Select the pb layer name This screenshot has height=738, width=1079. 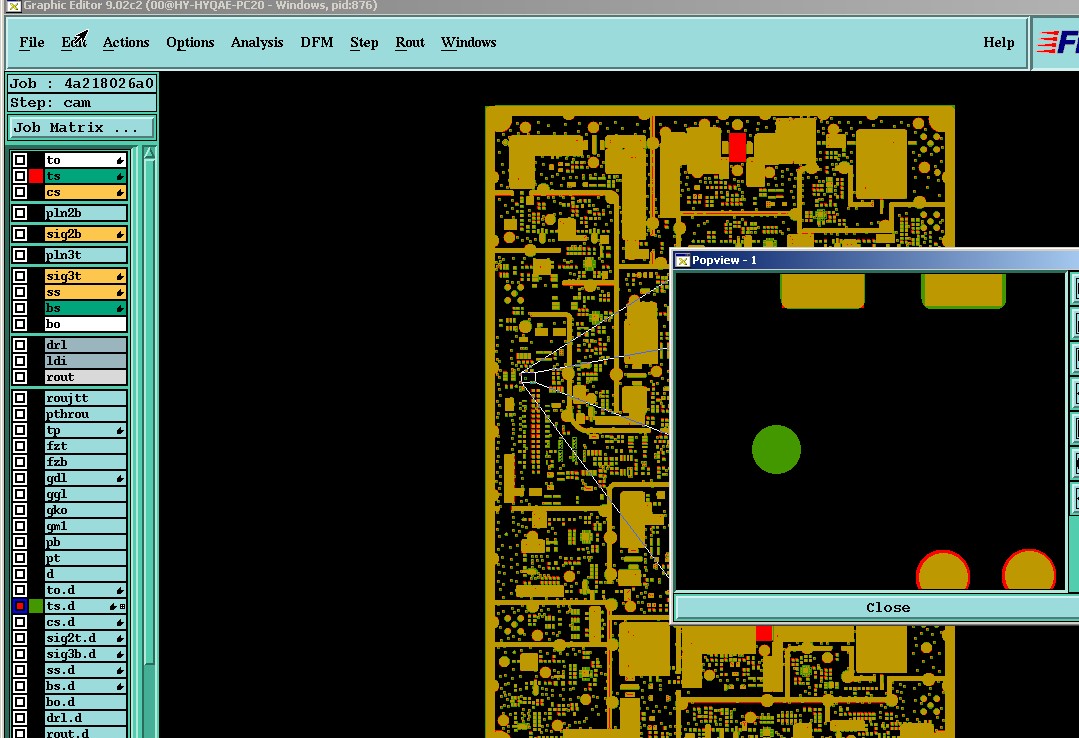(85, 542)
